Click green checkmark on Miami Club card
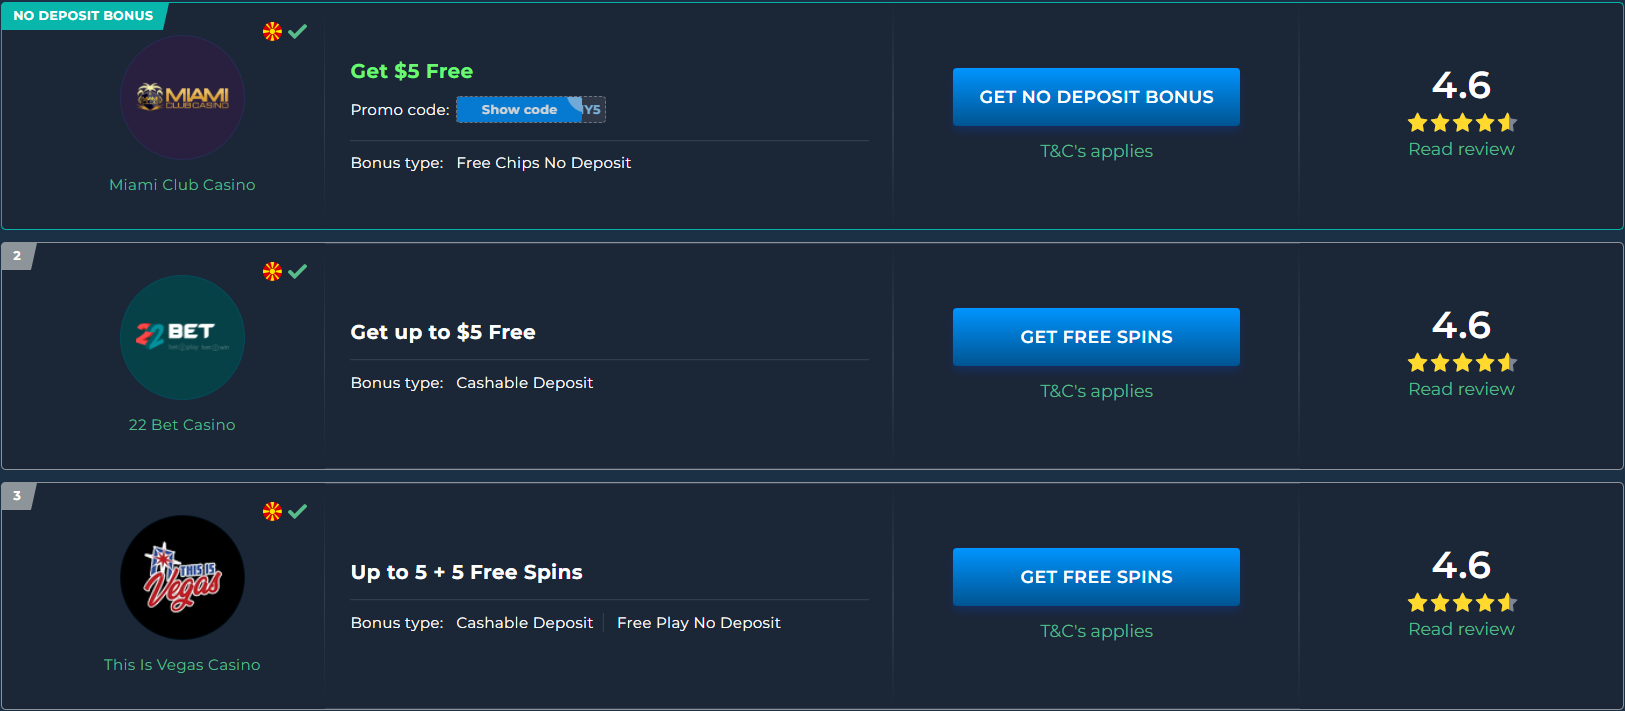 coord(298,31)
